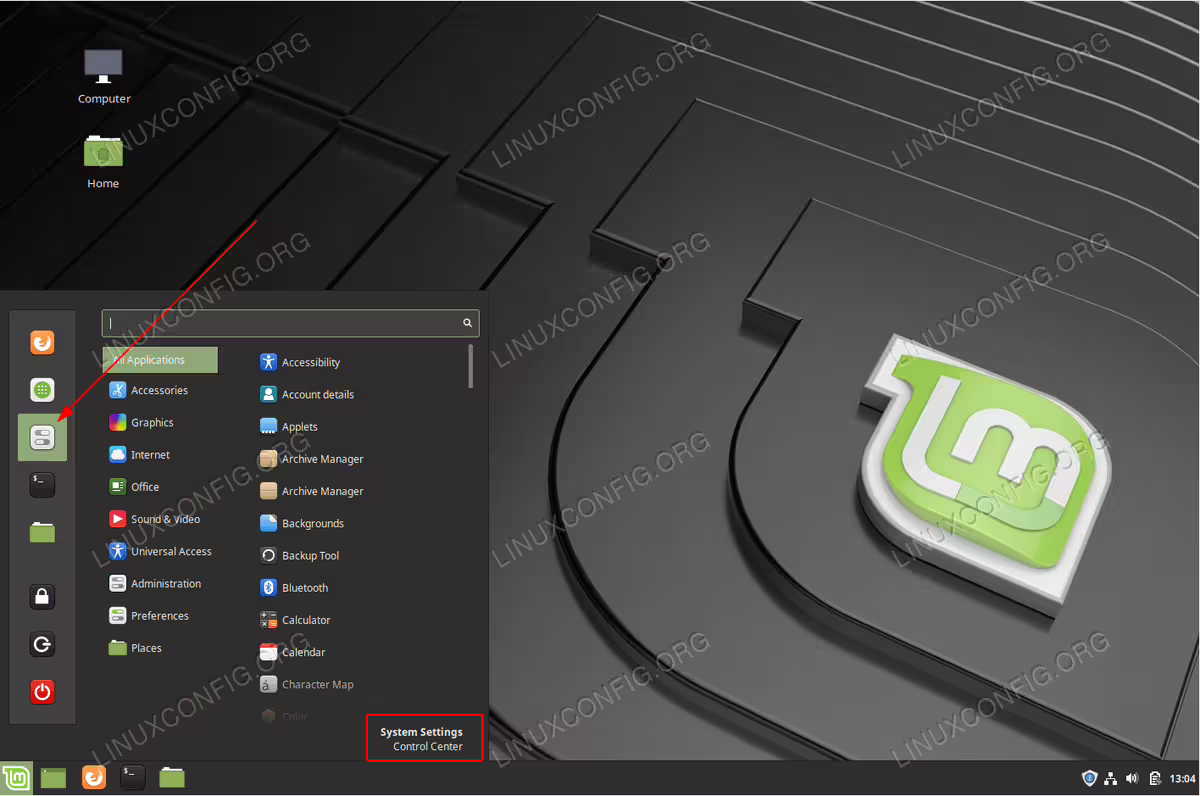
Task: Lock the screen using the padlock icon
Action: click(x=42, y=597)
